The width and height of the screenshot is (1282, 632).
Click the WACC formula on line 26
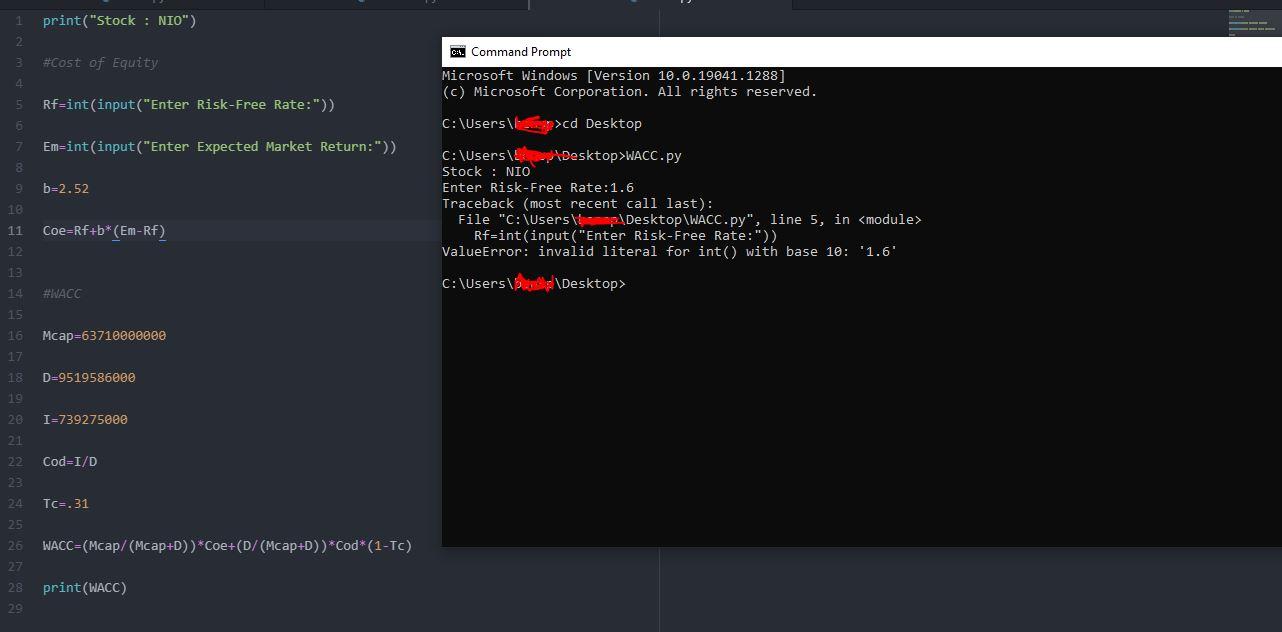(x=226, y=545)
